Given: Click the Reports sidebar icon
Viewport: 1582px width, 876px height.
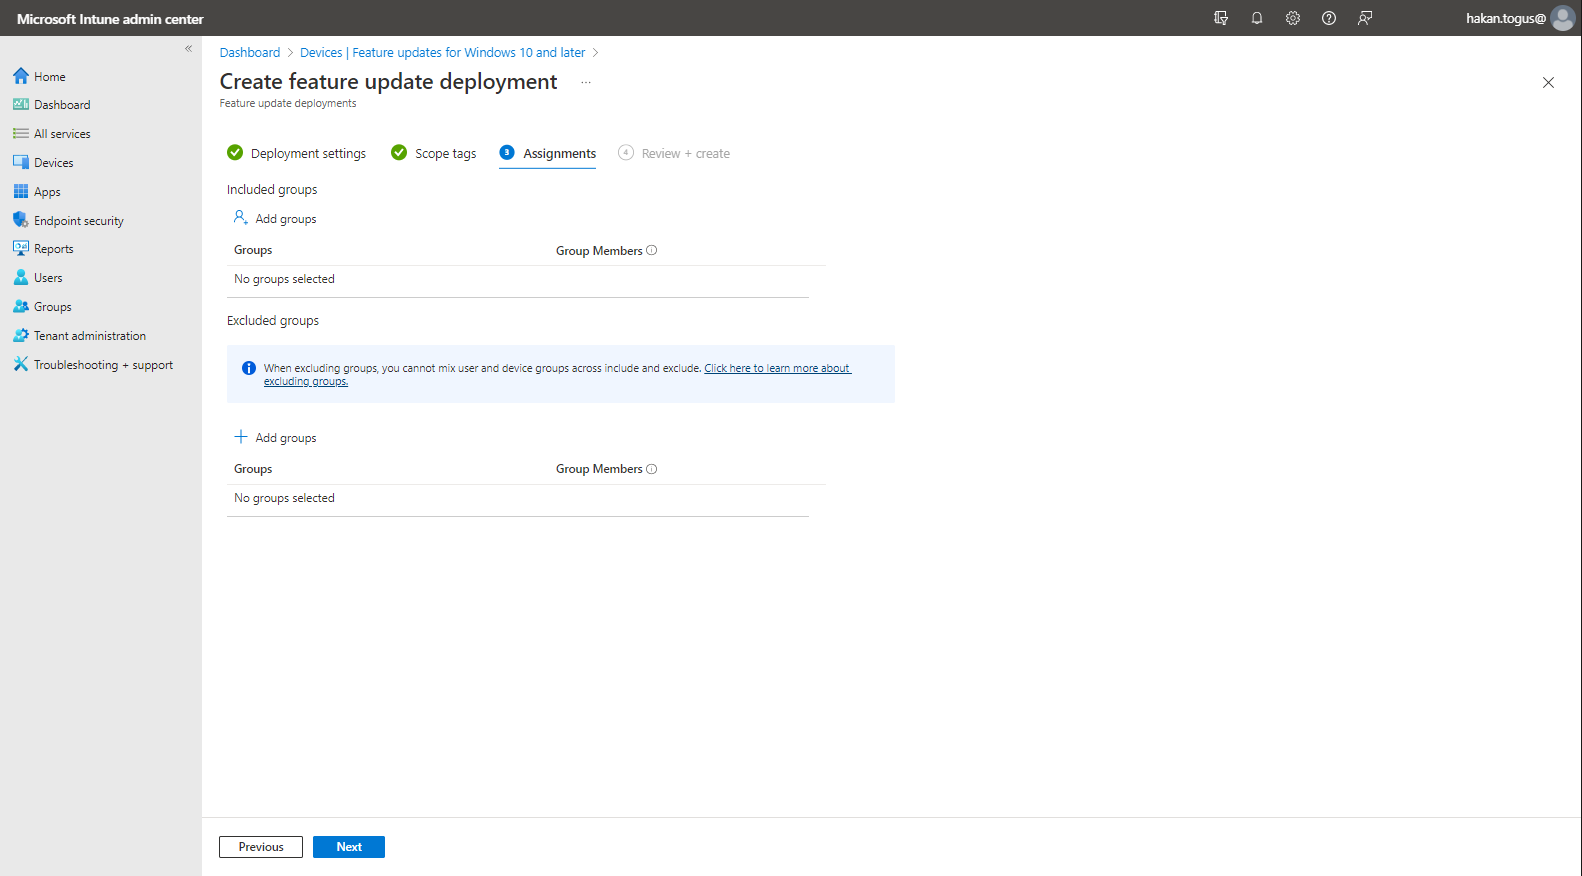Looking at the screenshot, I should pos(21,248).
